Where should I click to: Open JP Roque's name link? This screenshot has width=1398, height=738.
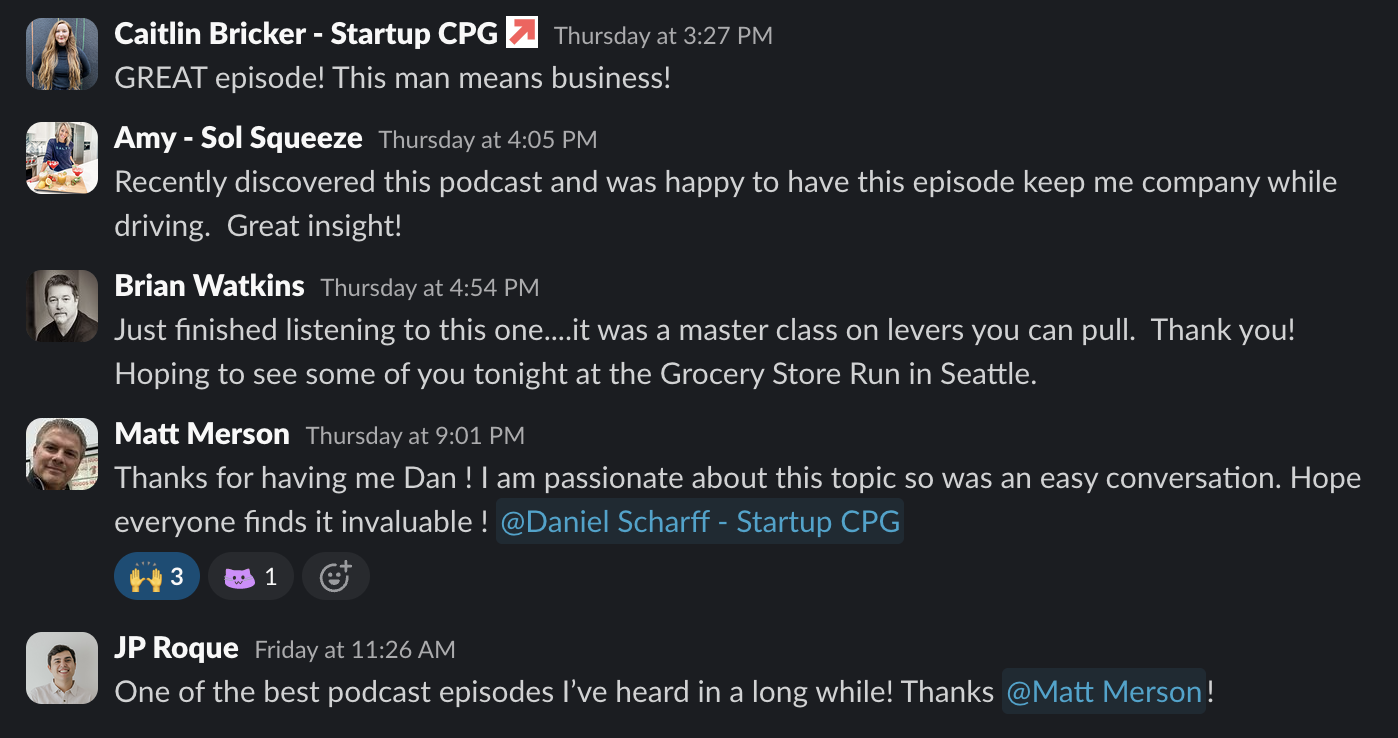click(x=176, y=648)
